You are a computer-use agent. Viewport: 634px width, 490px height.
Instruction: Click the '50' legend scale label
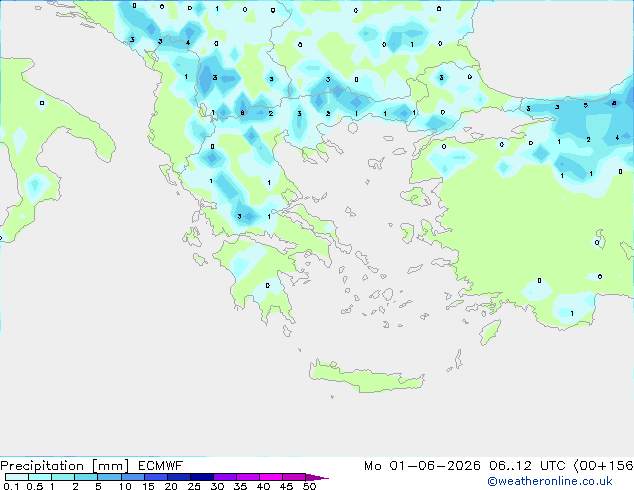(309, 486)
